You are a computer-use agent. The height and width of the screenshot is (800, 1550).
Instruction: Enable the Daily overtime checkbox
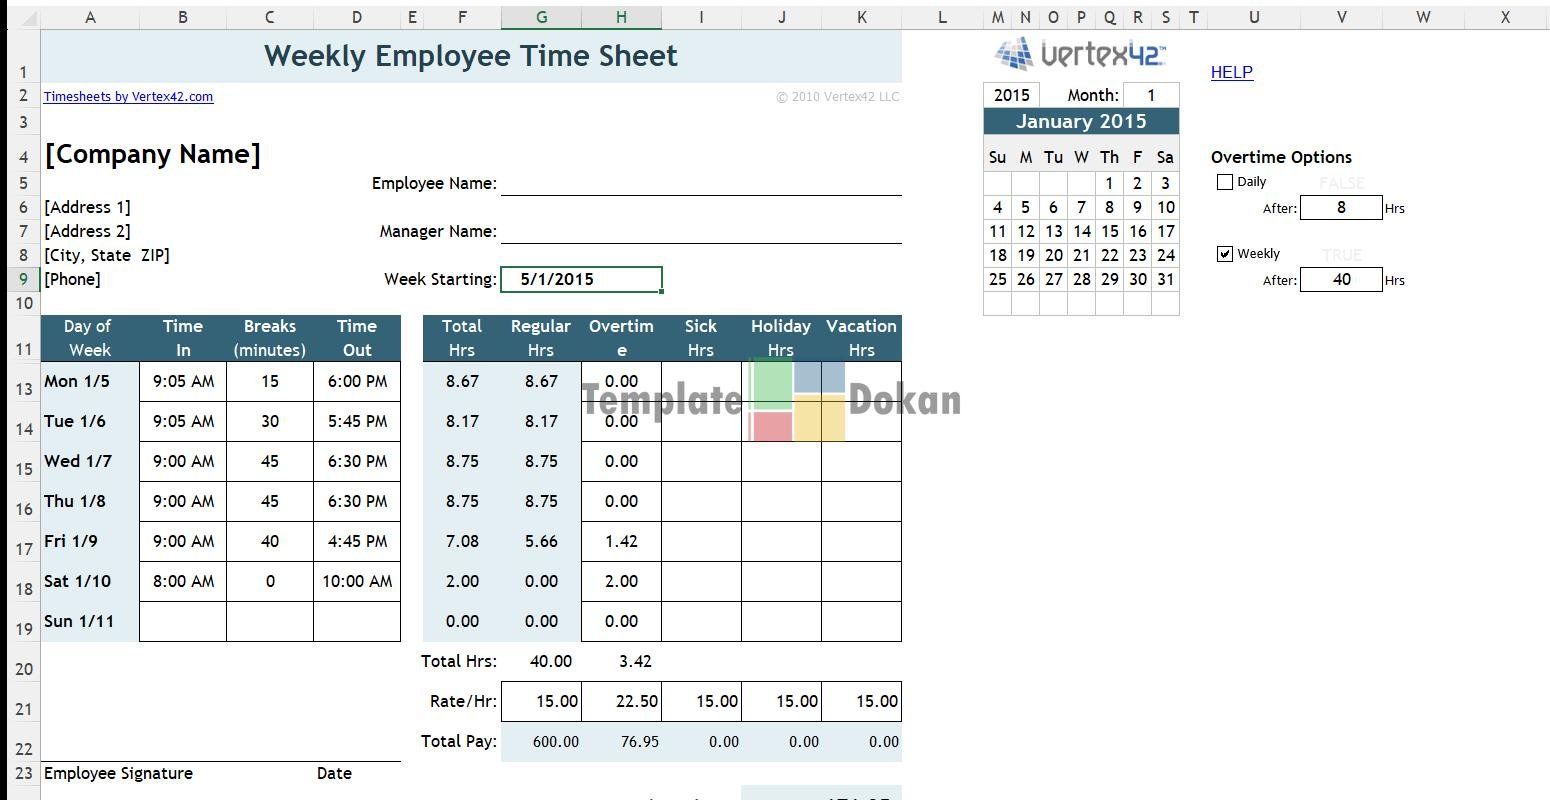[1225, 182]
